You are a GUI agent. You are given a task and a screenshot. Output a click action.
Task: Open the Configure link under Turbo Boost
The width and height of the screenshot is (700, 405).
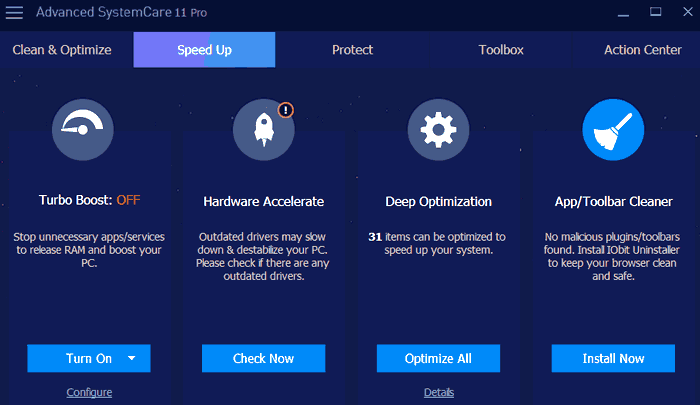pyautogui.click(x=89, y=392)
